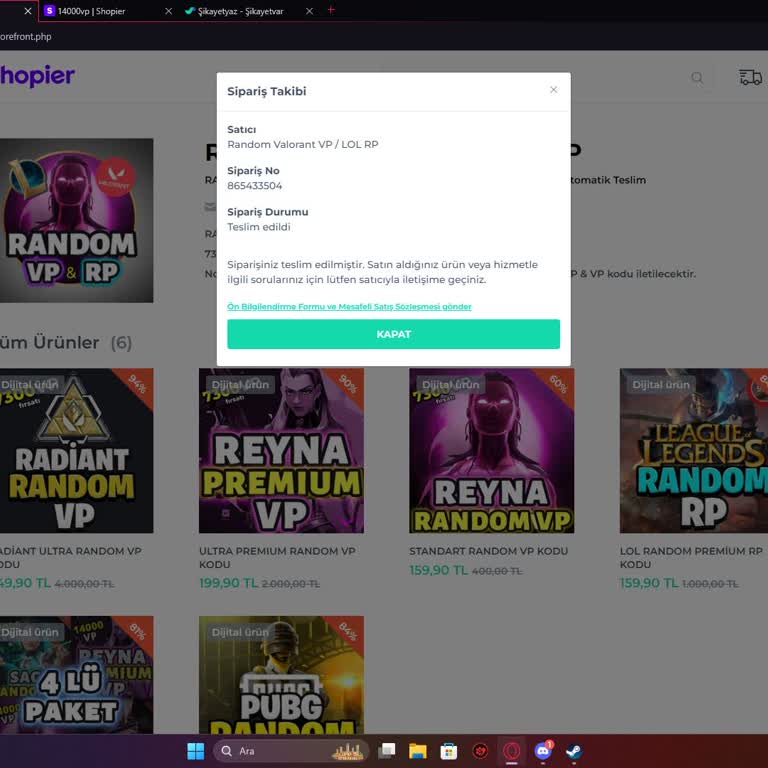The image size is (768, 768).
Task: Click the 94% discount ribbon on Radiant product
Action: (x=137, y=384)
